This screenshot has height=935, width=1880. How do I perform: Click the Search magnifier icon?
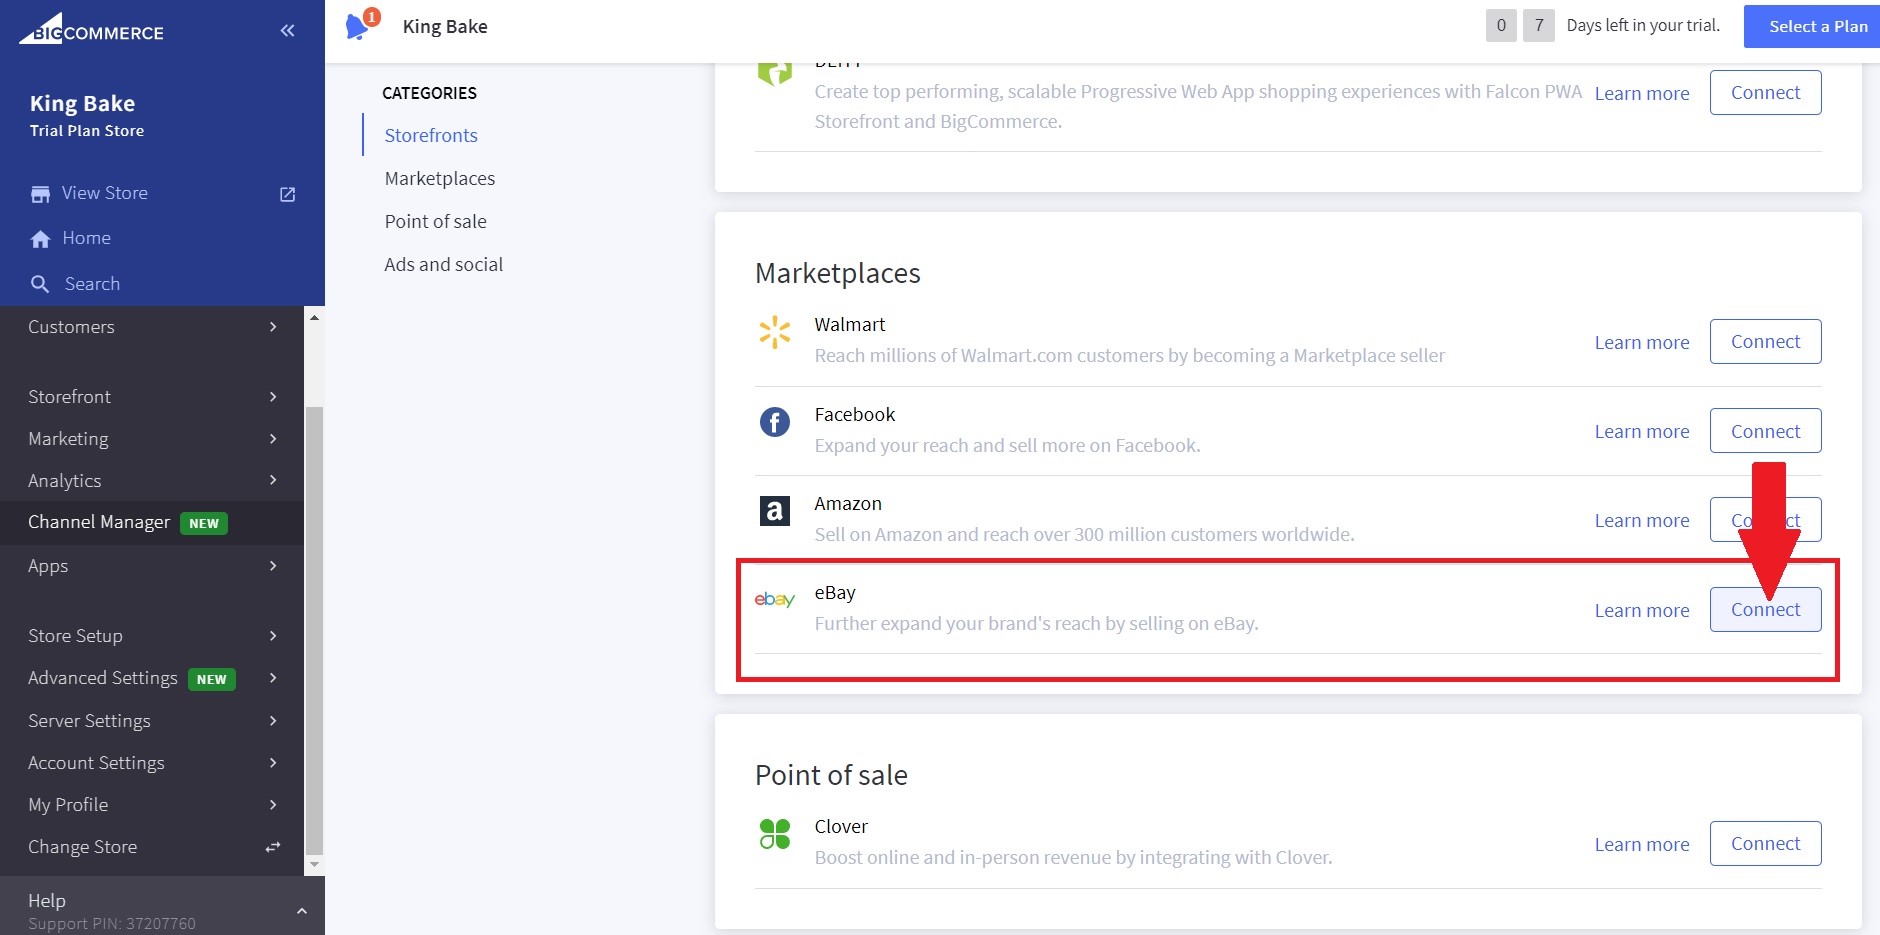[40, 284]
